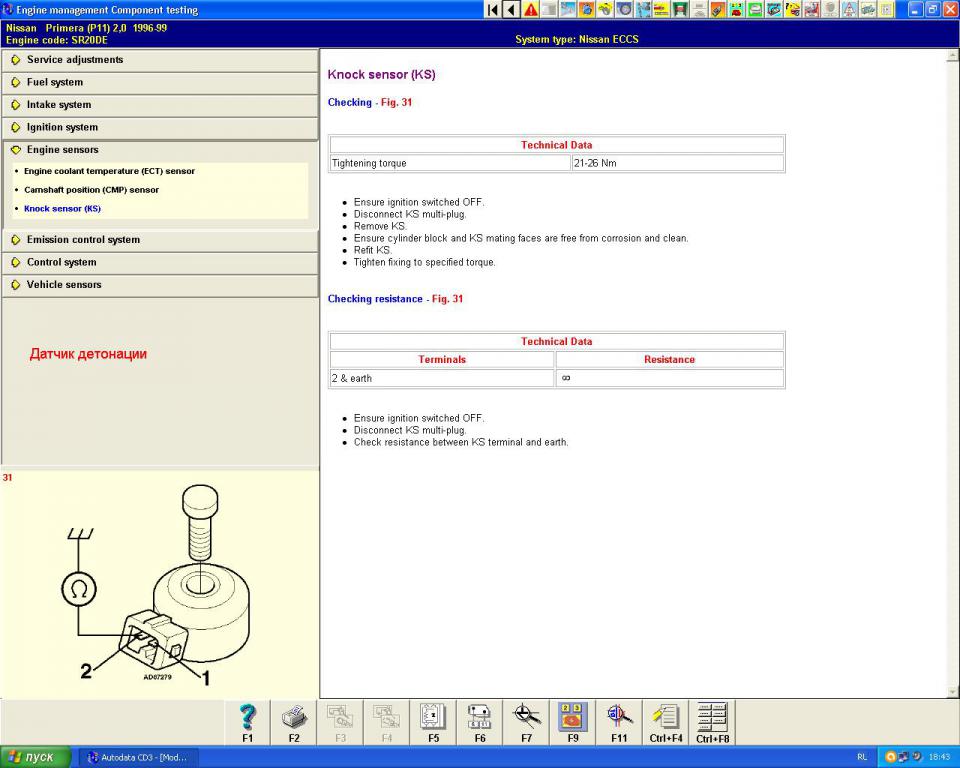The height and width of the screenshot is (768, 960).
Task: Click the F11 zoom magnifier icon
Action: (x=620, y=723)
